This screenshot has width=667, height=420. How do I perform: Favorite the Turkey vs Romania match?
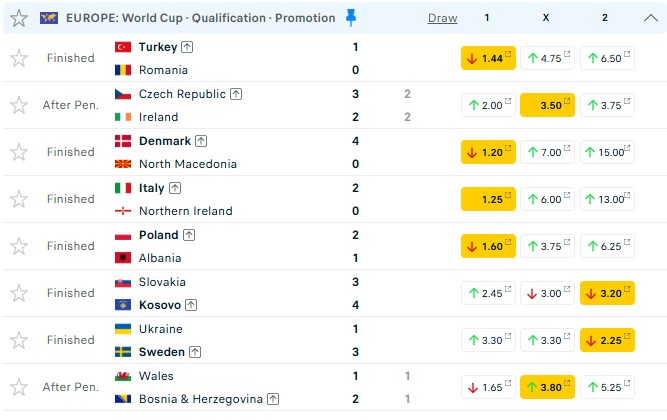tap(18, 58)
